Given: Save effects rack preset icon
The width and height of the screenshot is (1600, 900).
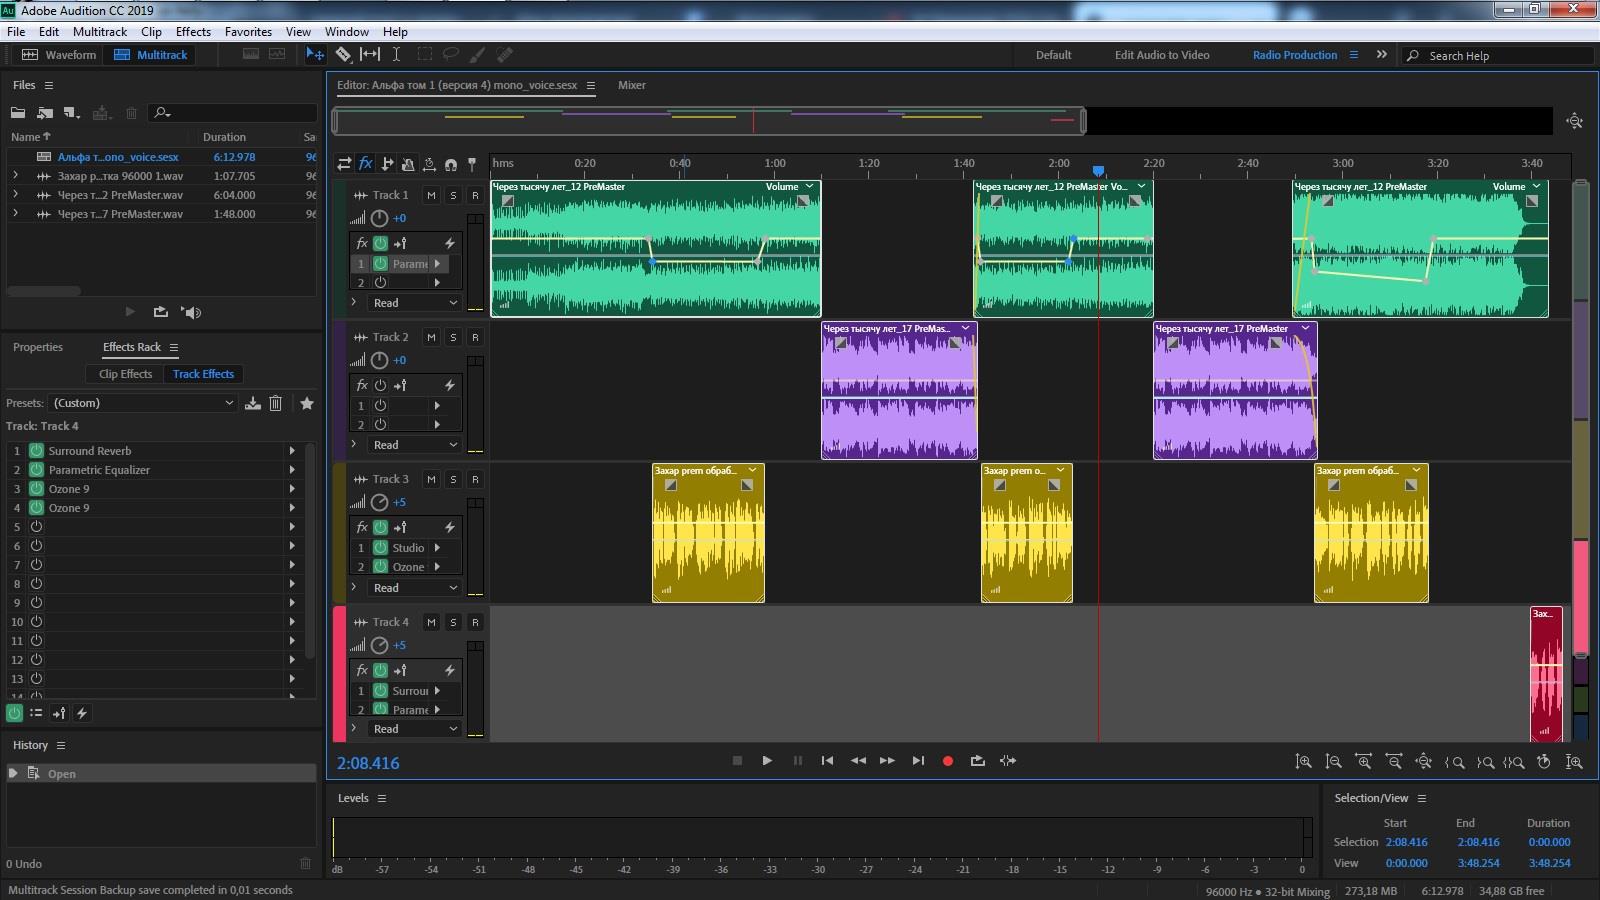Looking at the screenshot, I should coord(253,403).
